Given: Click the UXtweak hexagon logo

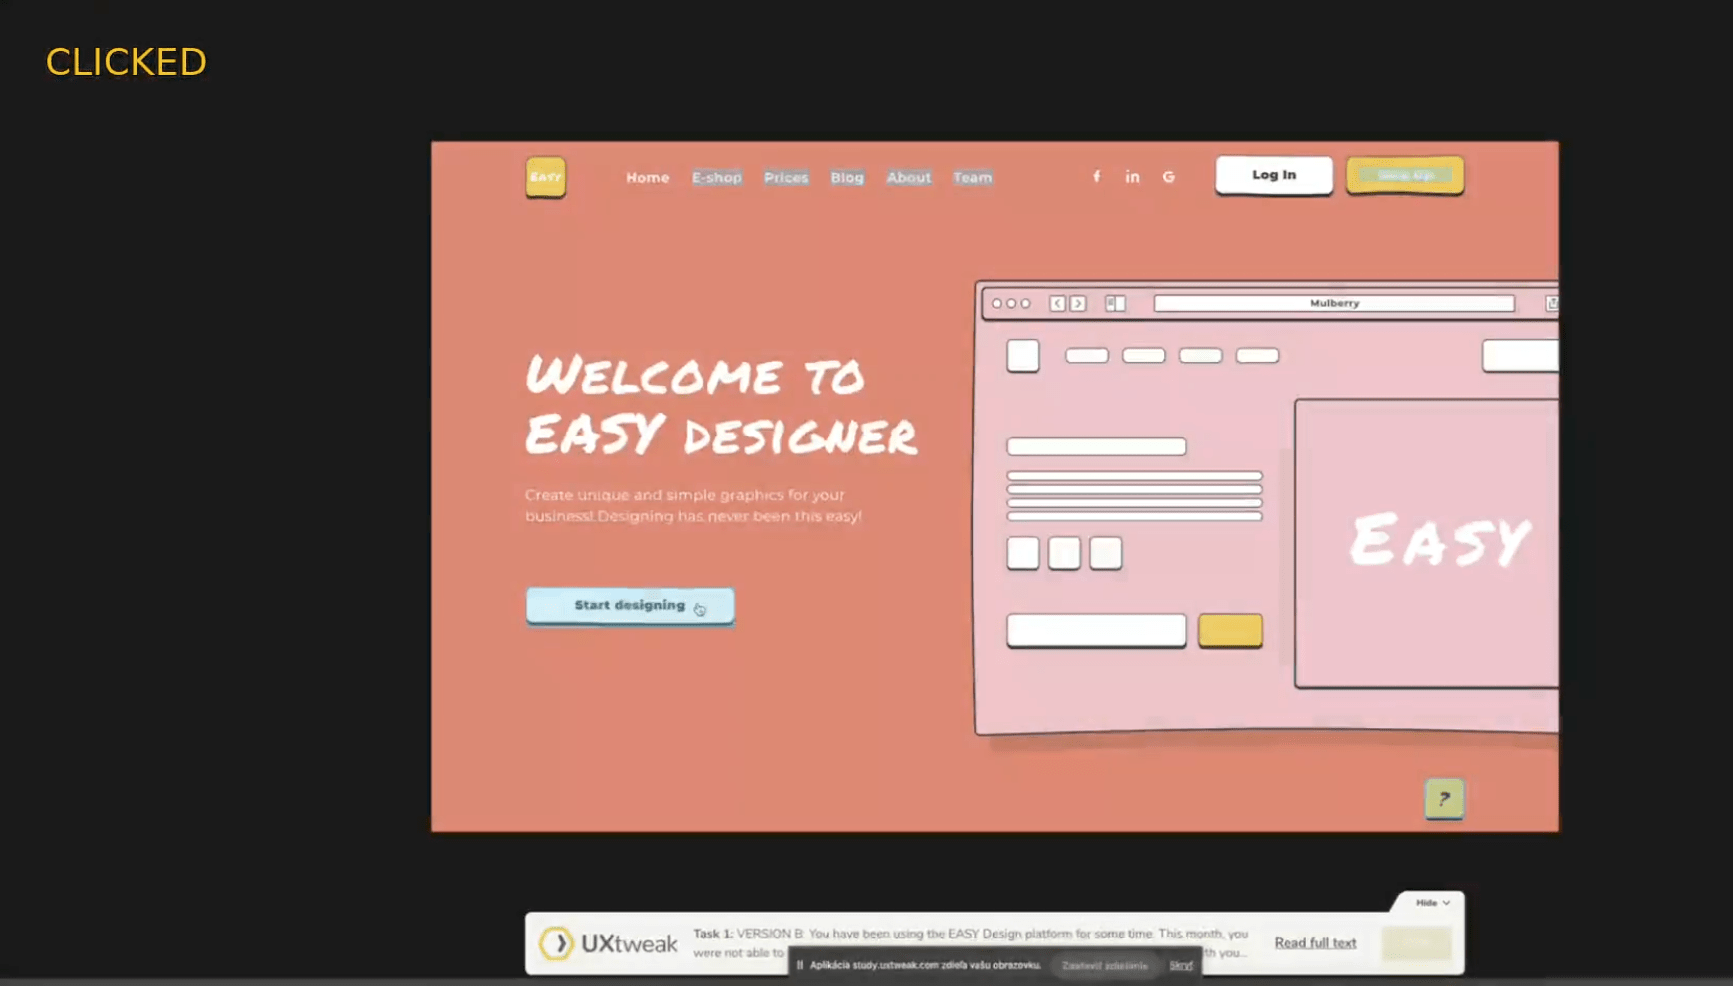Looking at the screenshot, I should pyautogui.click(x=556, y=943).
